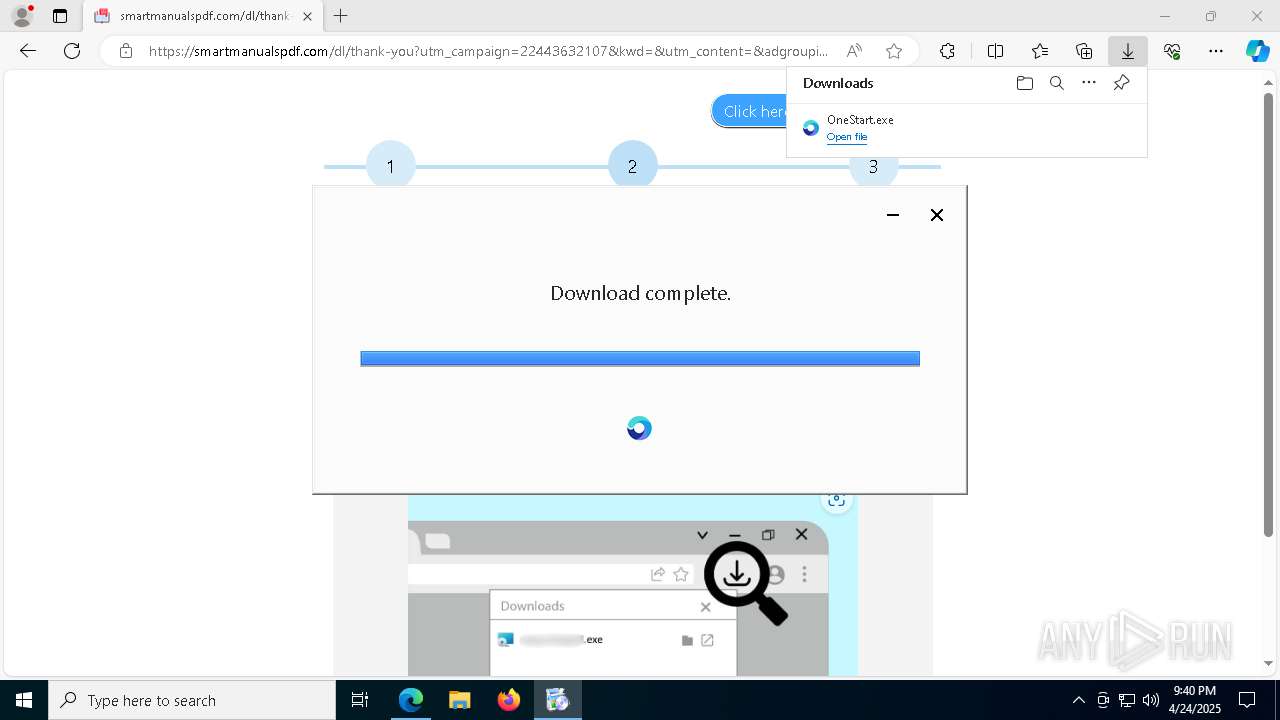Add page to favorites star
Image resolution: width=1280 pixels, height=720 pixels.
(x=894, y=51)
